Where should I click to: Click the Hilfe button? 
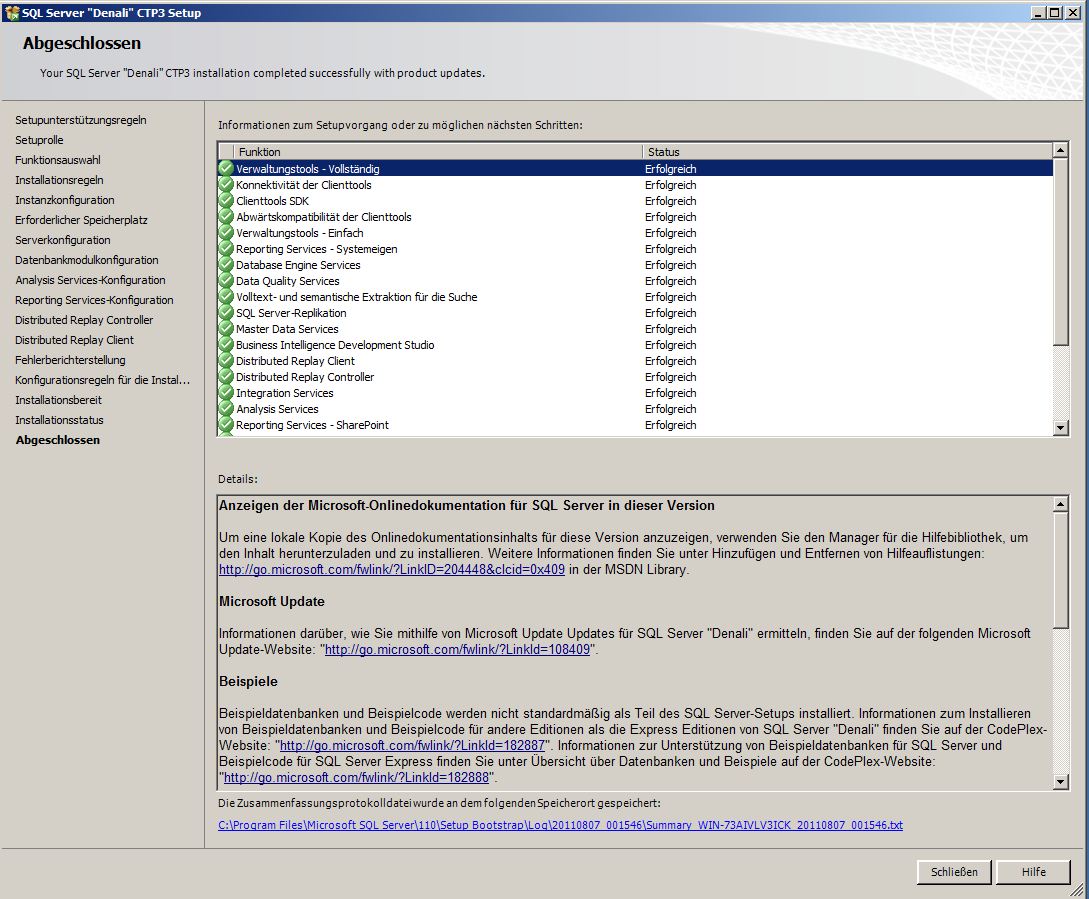tap(1033, 871)
